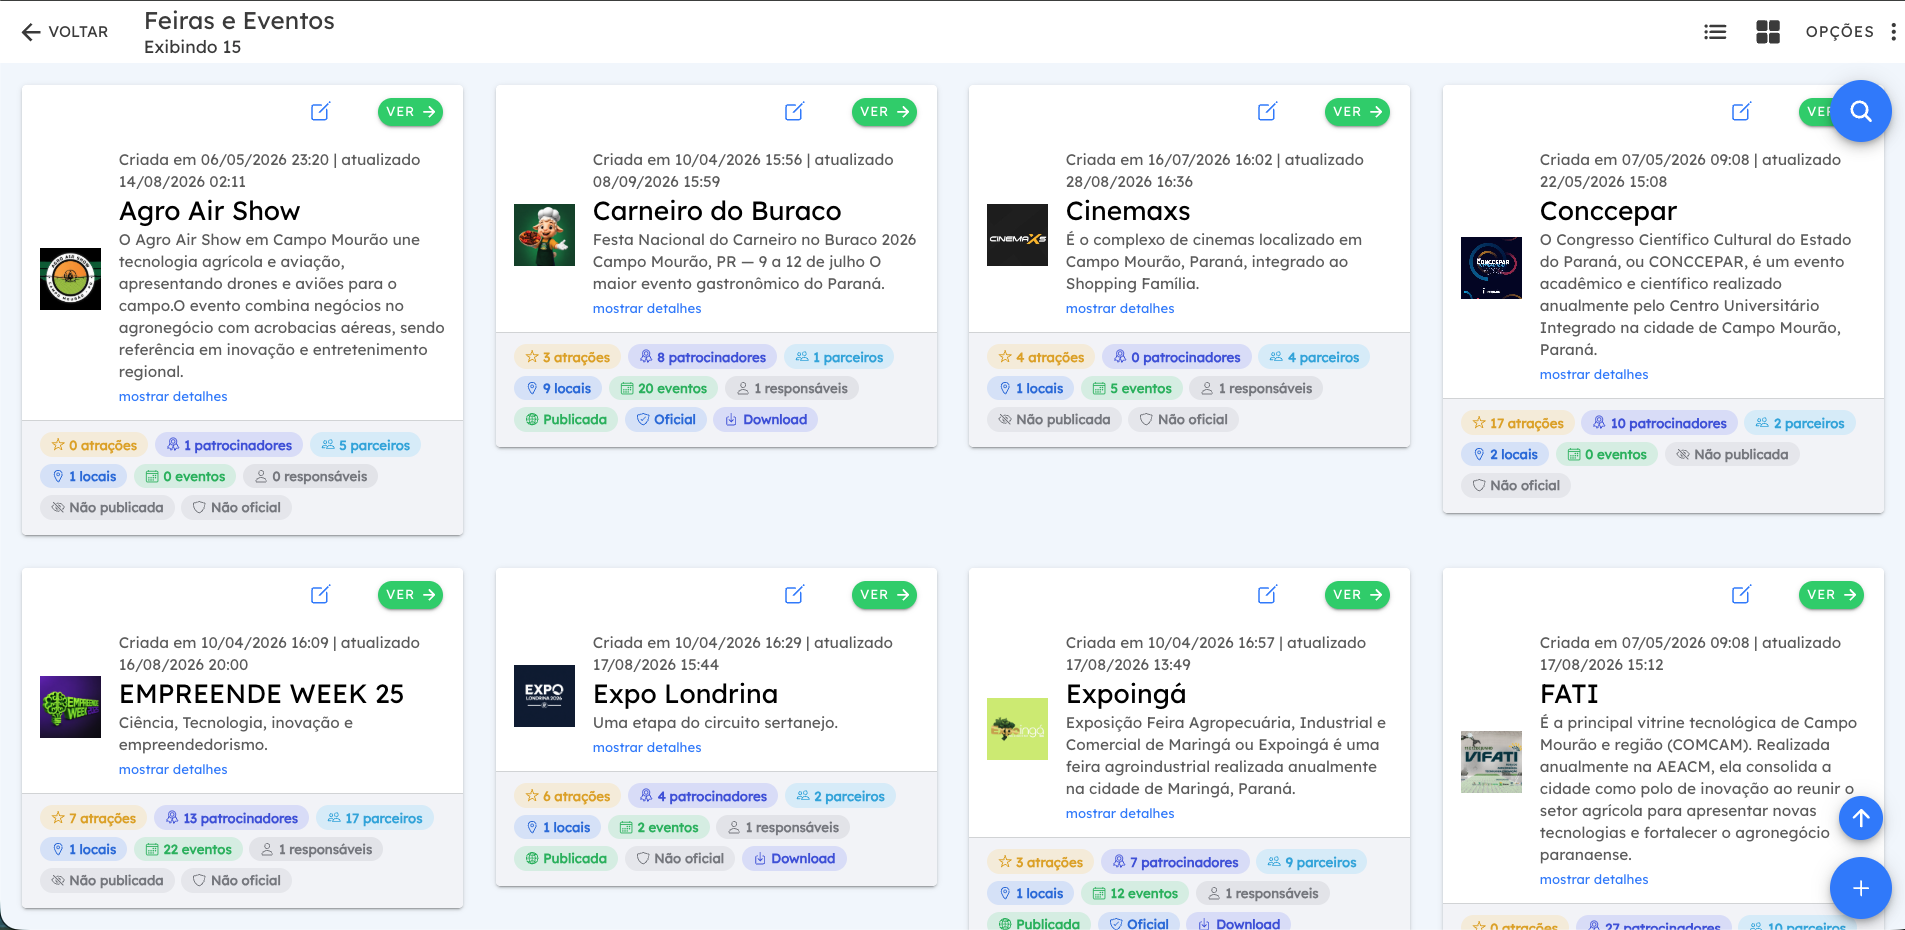Viewport: 1905px width, 930px height.
Task: Click the blue plus add button
Action: [1860, 888]
